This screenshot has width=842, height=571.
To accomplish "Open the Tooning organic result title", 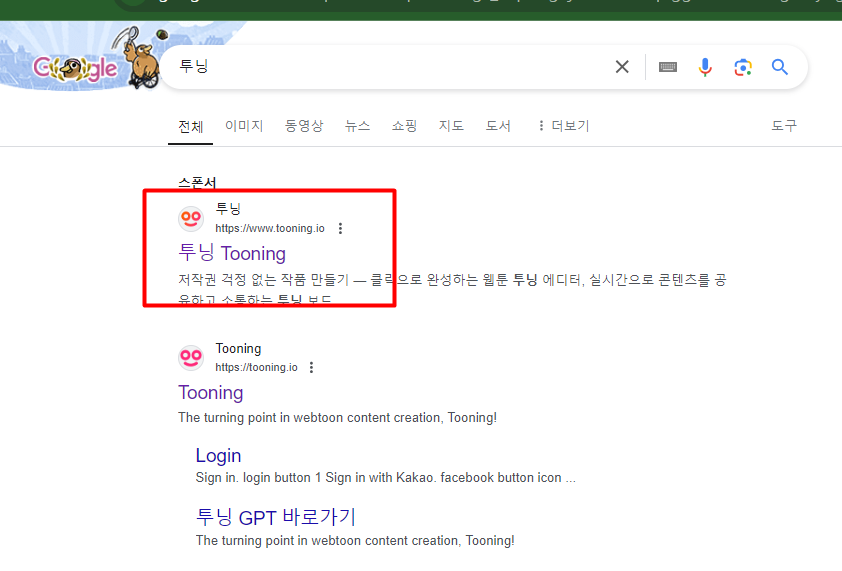I will click(210, 393).
